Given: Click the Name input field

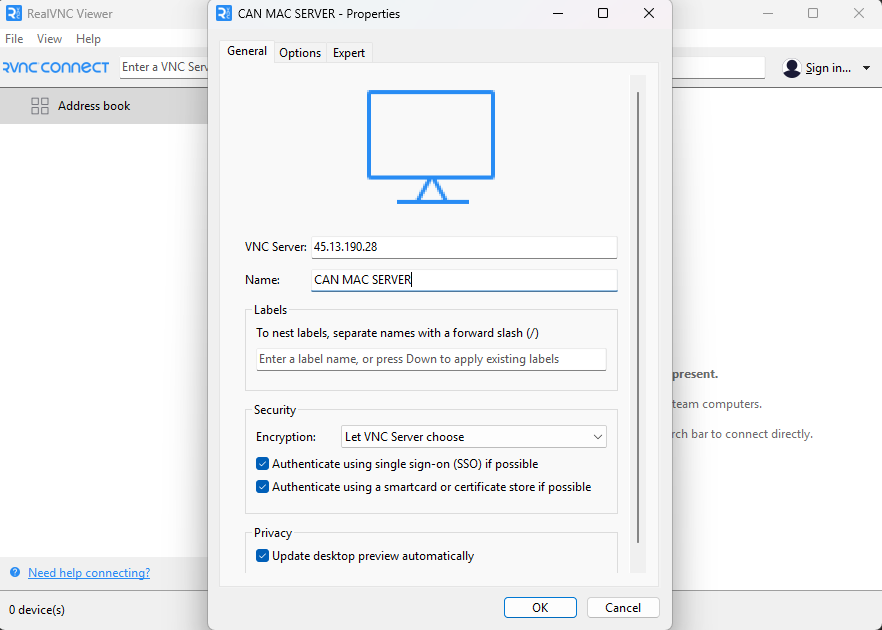Looking at the screenshot, I should tap(464, 280).
